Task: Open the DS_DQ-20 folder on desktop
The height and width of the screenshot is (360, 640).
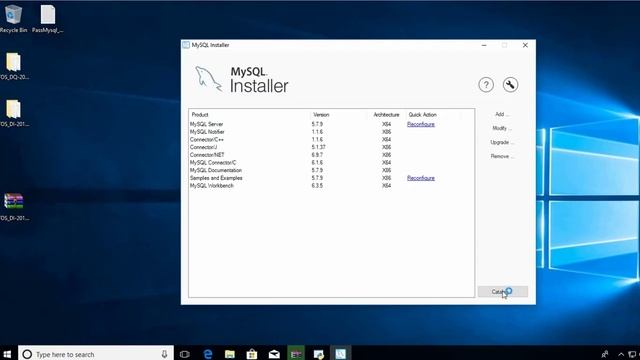Action: click(13, 66)
